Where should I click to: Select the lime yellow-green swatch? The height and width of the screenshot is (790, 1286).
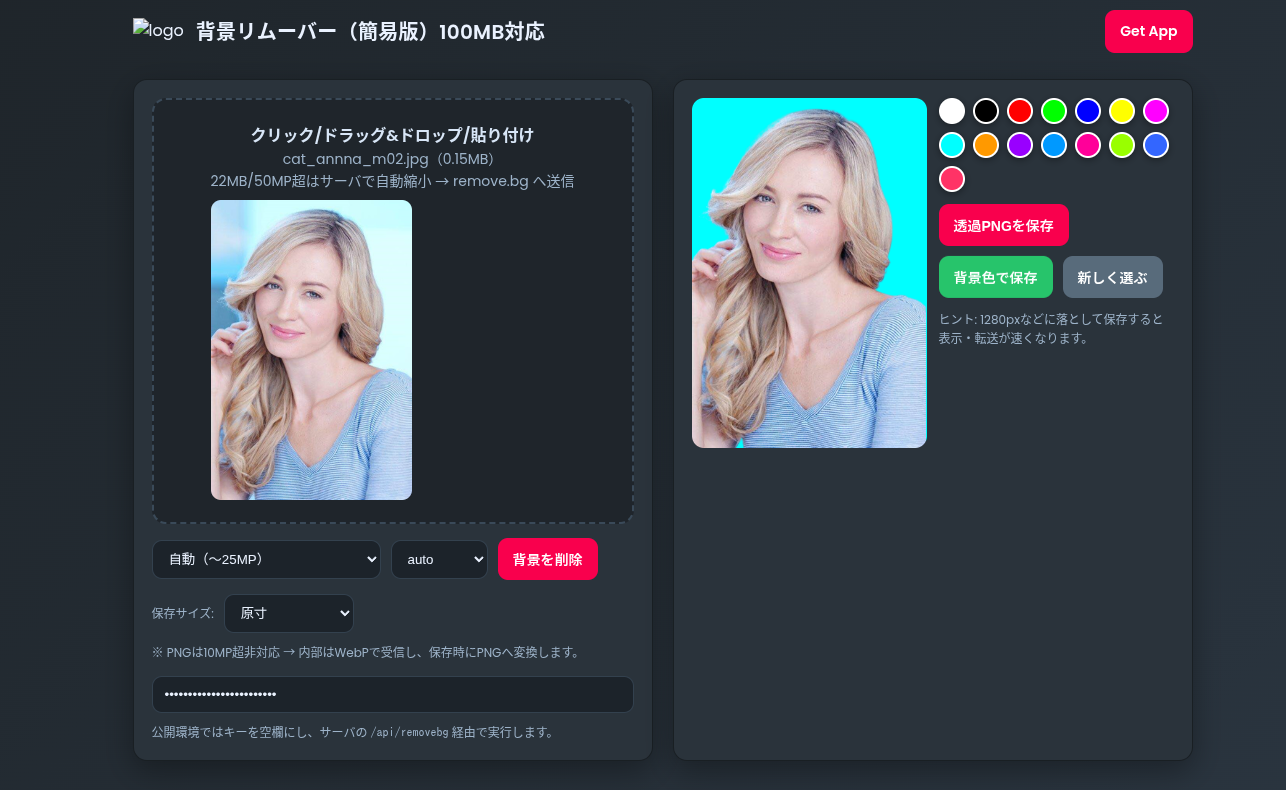[x=1122, y=145]
